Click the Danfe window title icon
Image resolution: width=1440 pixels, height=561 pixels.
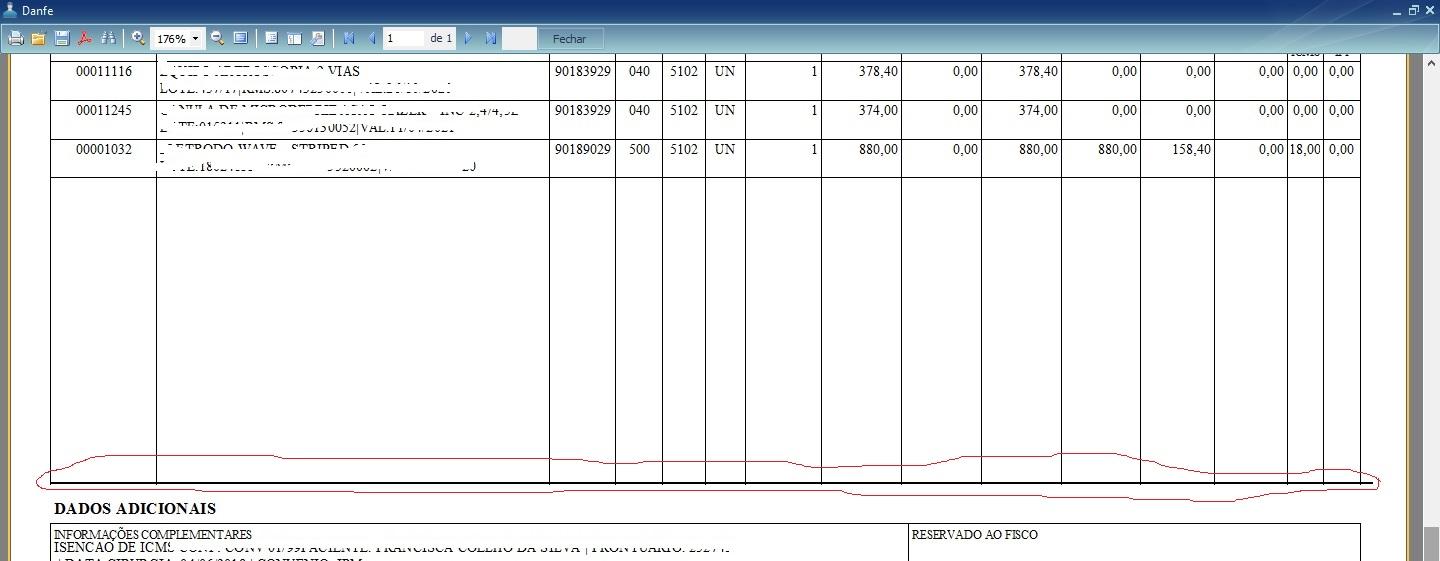click(x=10, y=10)
